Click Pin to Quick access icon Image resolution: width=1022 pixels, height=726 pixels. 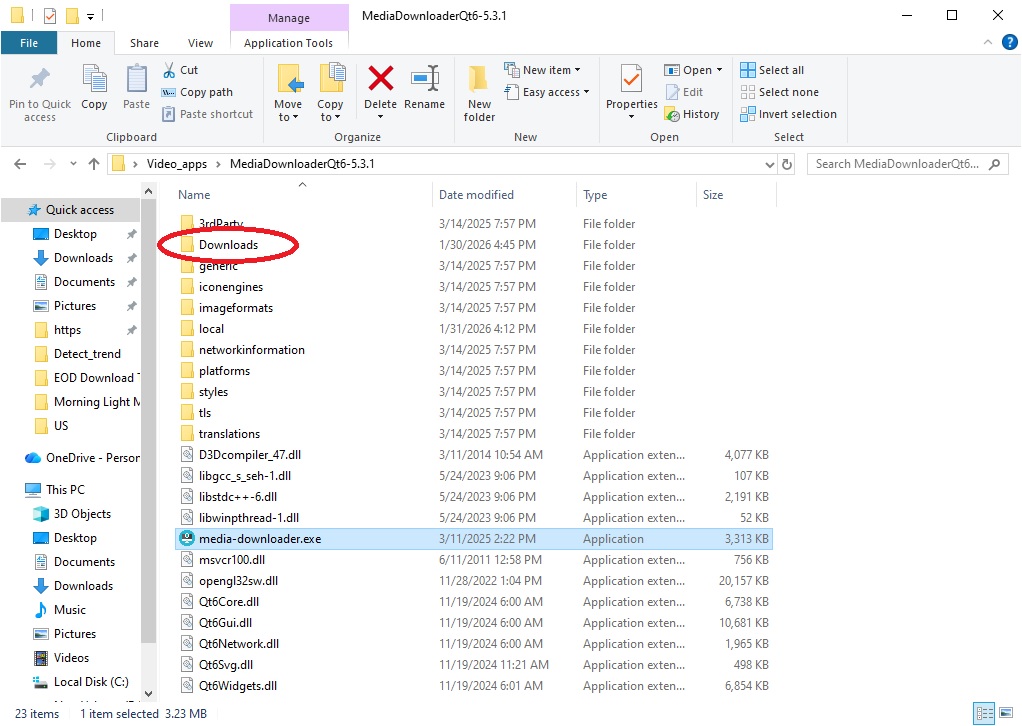(40, 80)
